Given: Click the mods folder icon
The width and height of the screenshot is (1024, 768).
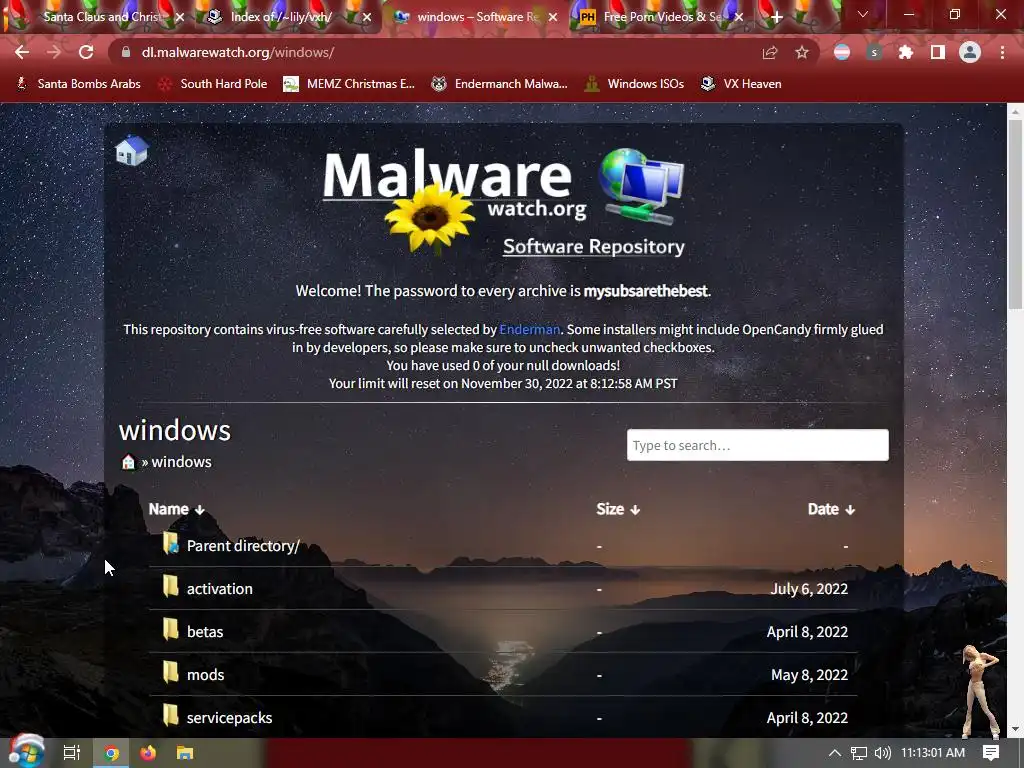Looking at the screenshot, I should 170,673.
